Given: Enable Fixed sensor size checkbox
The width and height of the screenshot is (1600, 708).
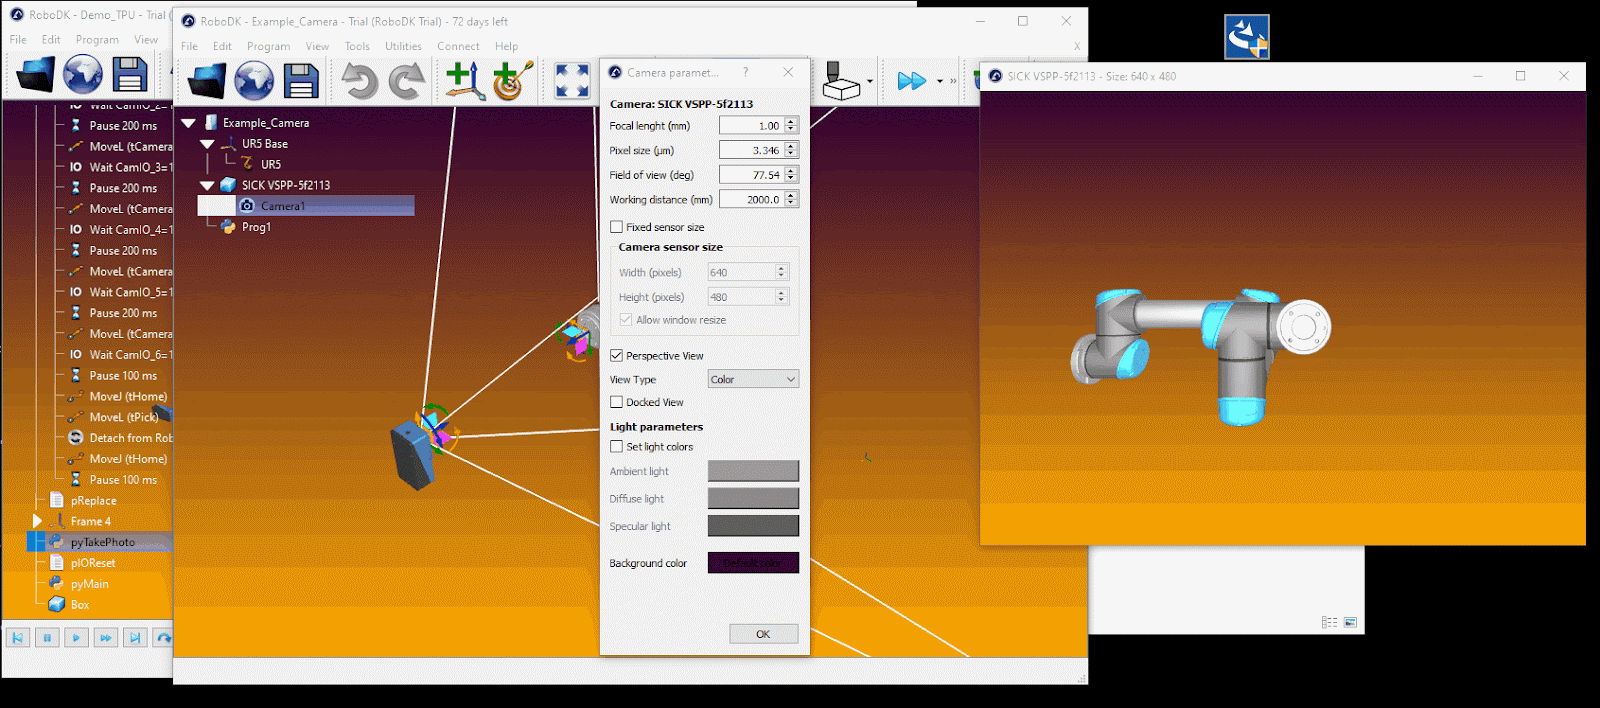Looking at the screenshot, I should pyautogui.click(x=616, y=227).
